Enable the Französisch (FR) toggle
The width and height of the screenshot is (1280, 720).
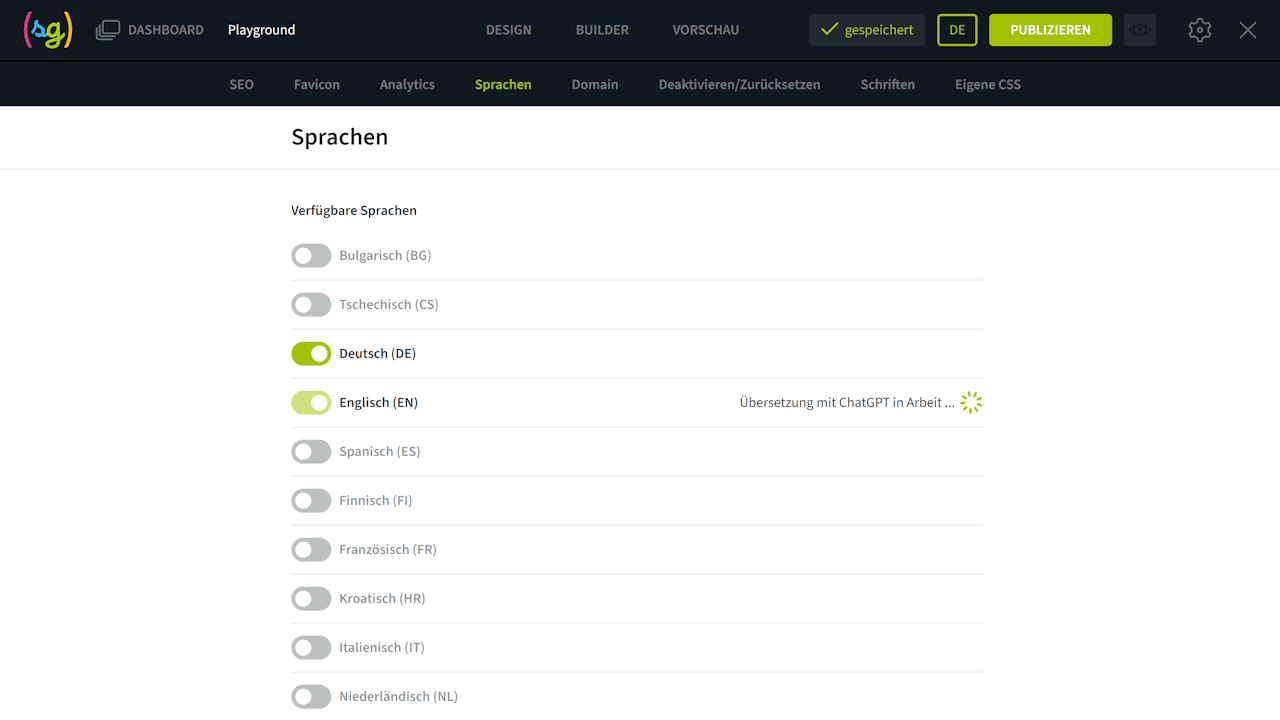coord(311,549)
